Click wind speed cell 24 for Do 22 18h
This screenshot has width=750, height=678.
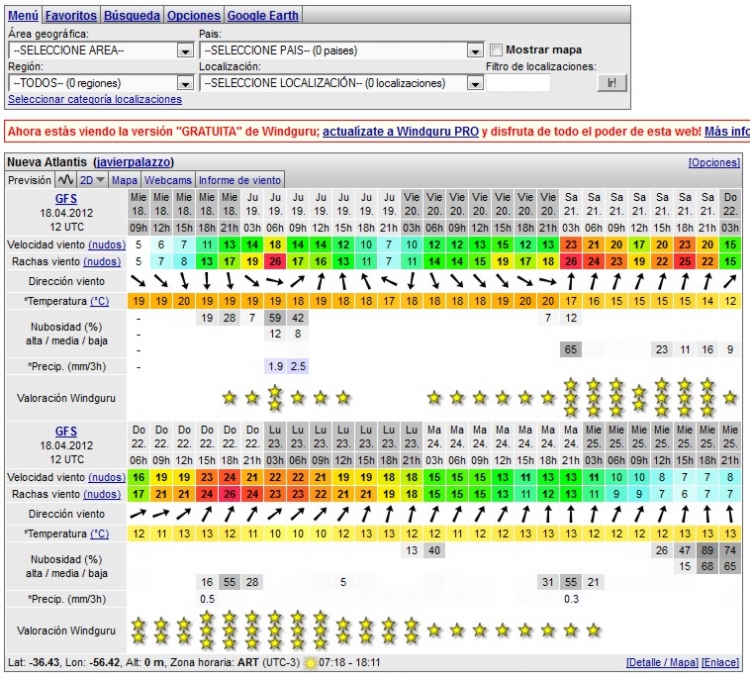tap(230, 478)
